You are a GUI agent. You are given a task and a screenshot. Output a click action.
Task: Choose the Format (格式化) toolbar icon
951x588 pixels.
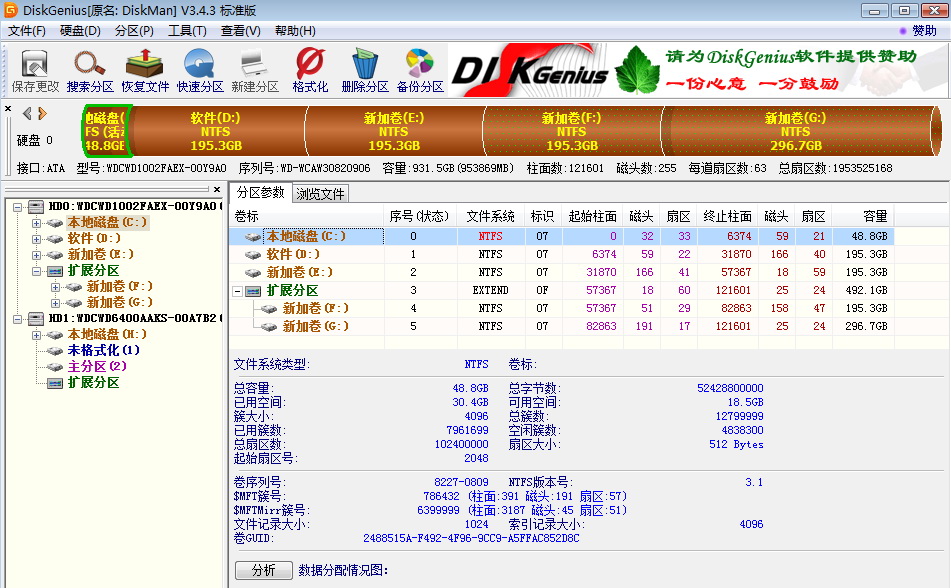pyautogui.click(x=310, y=71)
